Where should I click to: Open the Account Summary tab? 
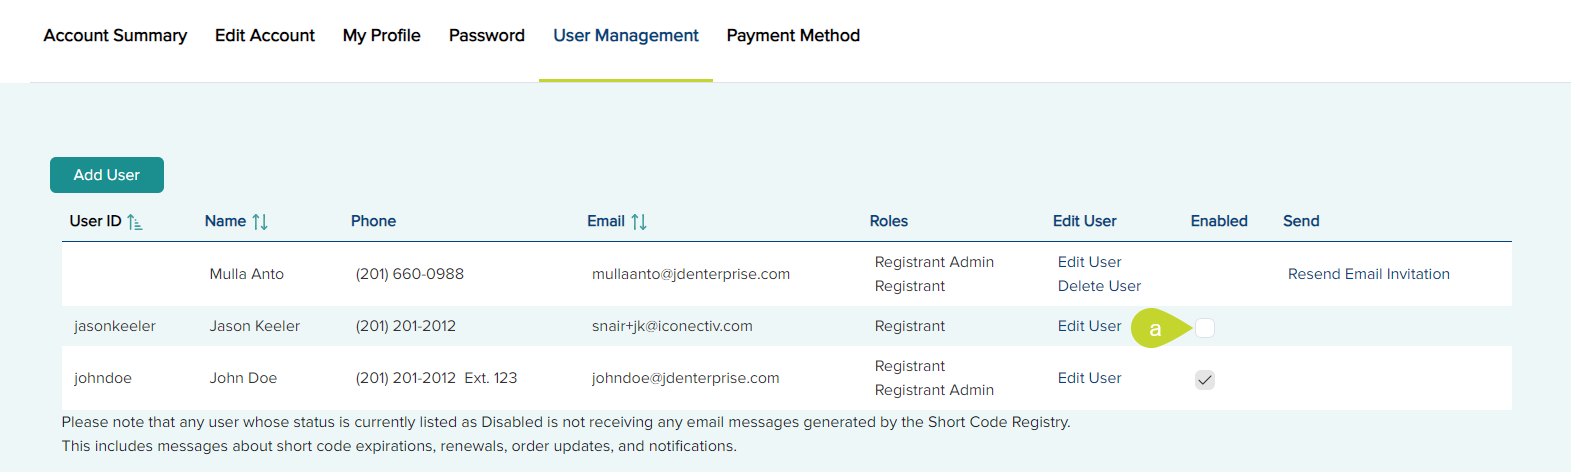click(115, 36)
